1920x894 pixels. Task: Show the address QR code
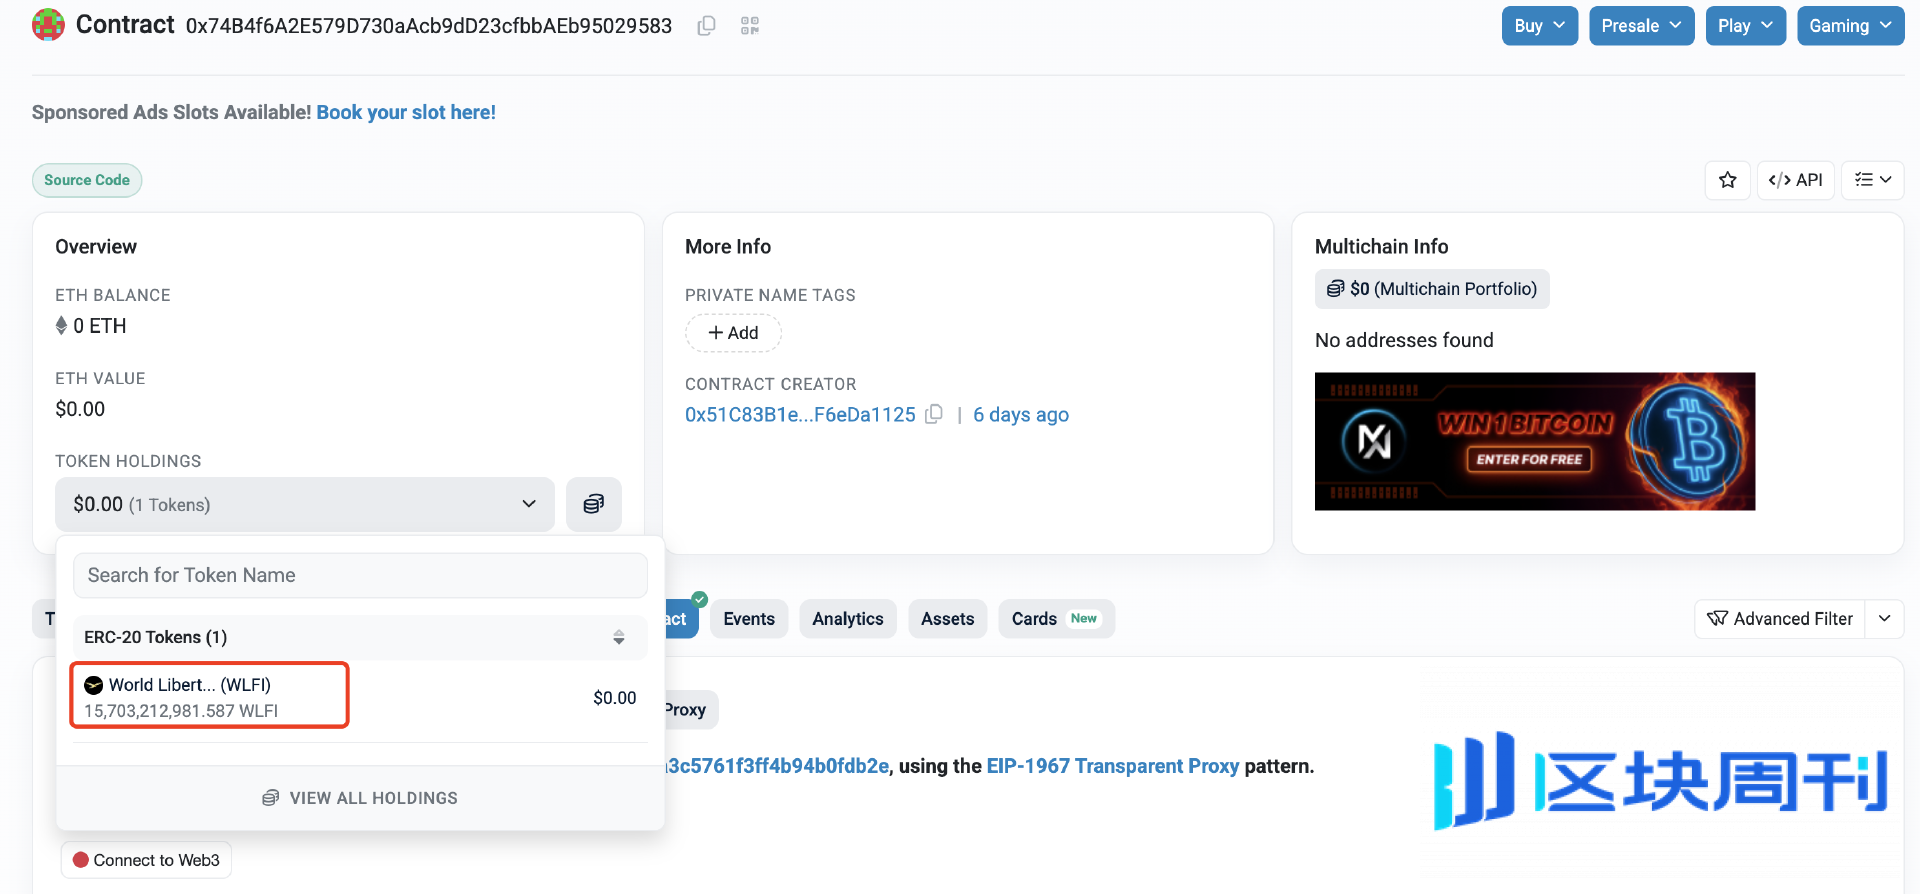tap(750, 26)
